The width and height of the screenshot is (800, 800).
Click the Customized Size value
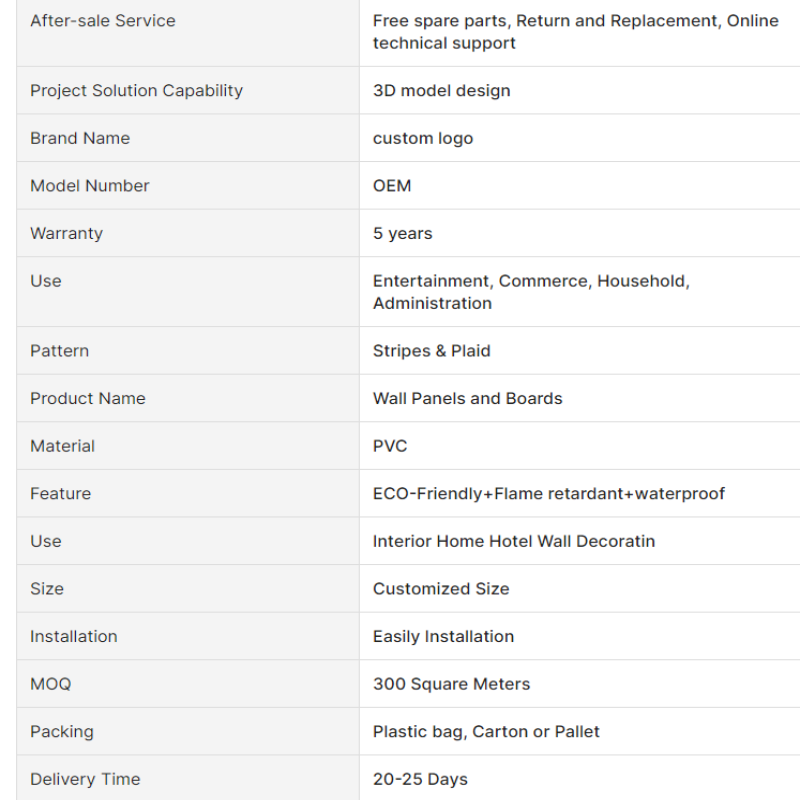click(x=441, y=589)
